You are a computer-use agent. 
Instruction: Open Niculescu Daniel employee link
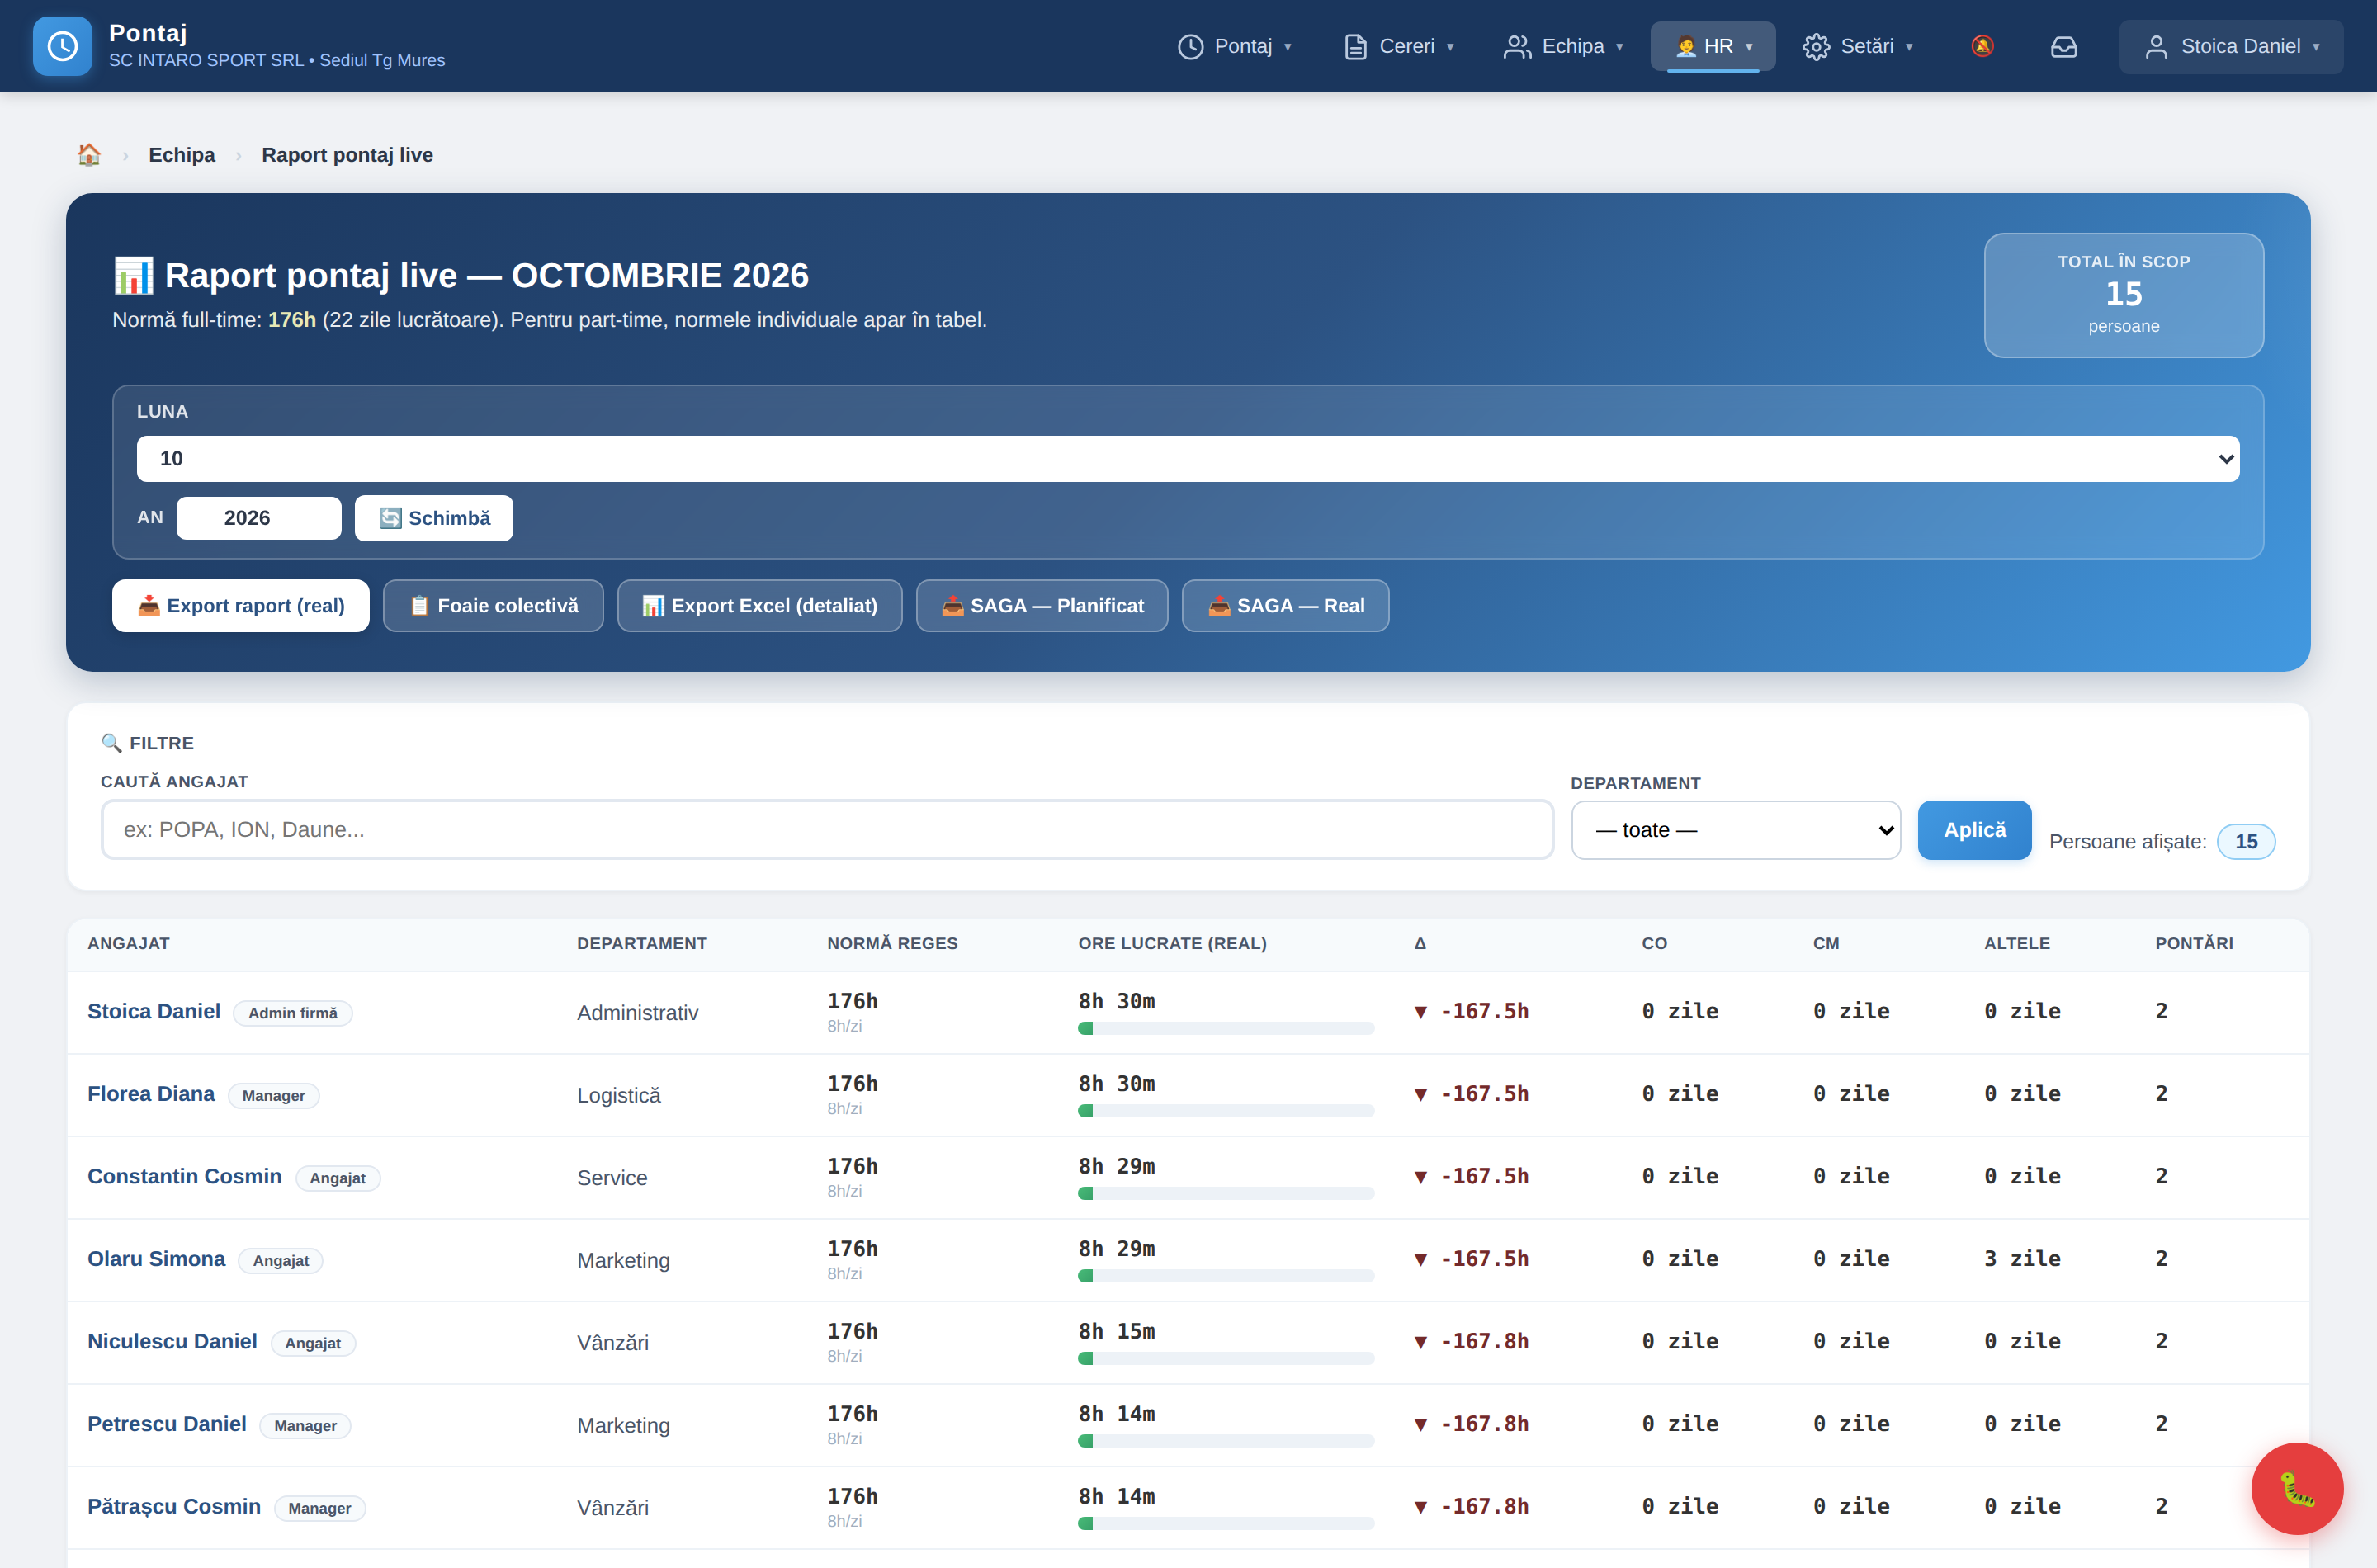click(x=172, y=1341)
